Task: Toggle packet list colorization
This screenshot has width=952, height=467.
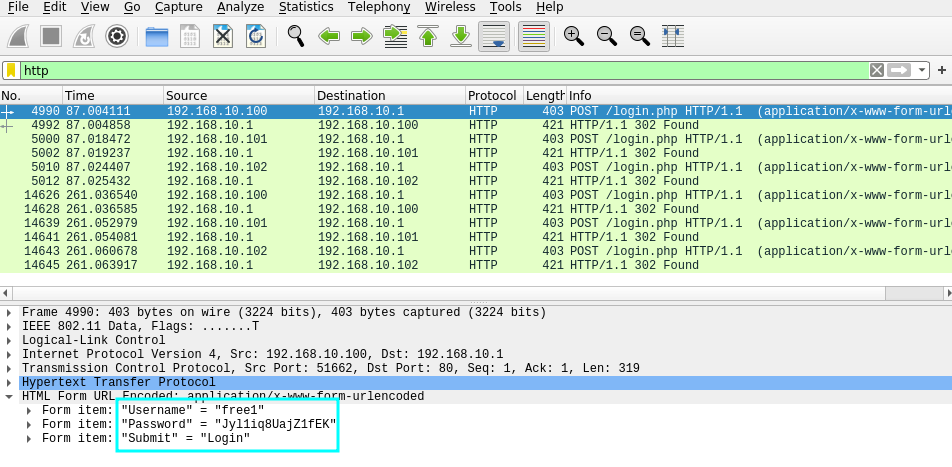Action: point(533,37)
